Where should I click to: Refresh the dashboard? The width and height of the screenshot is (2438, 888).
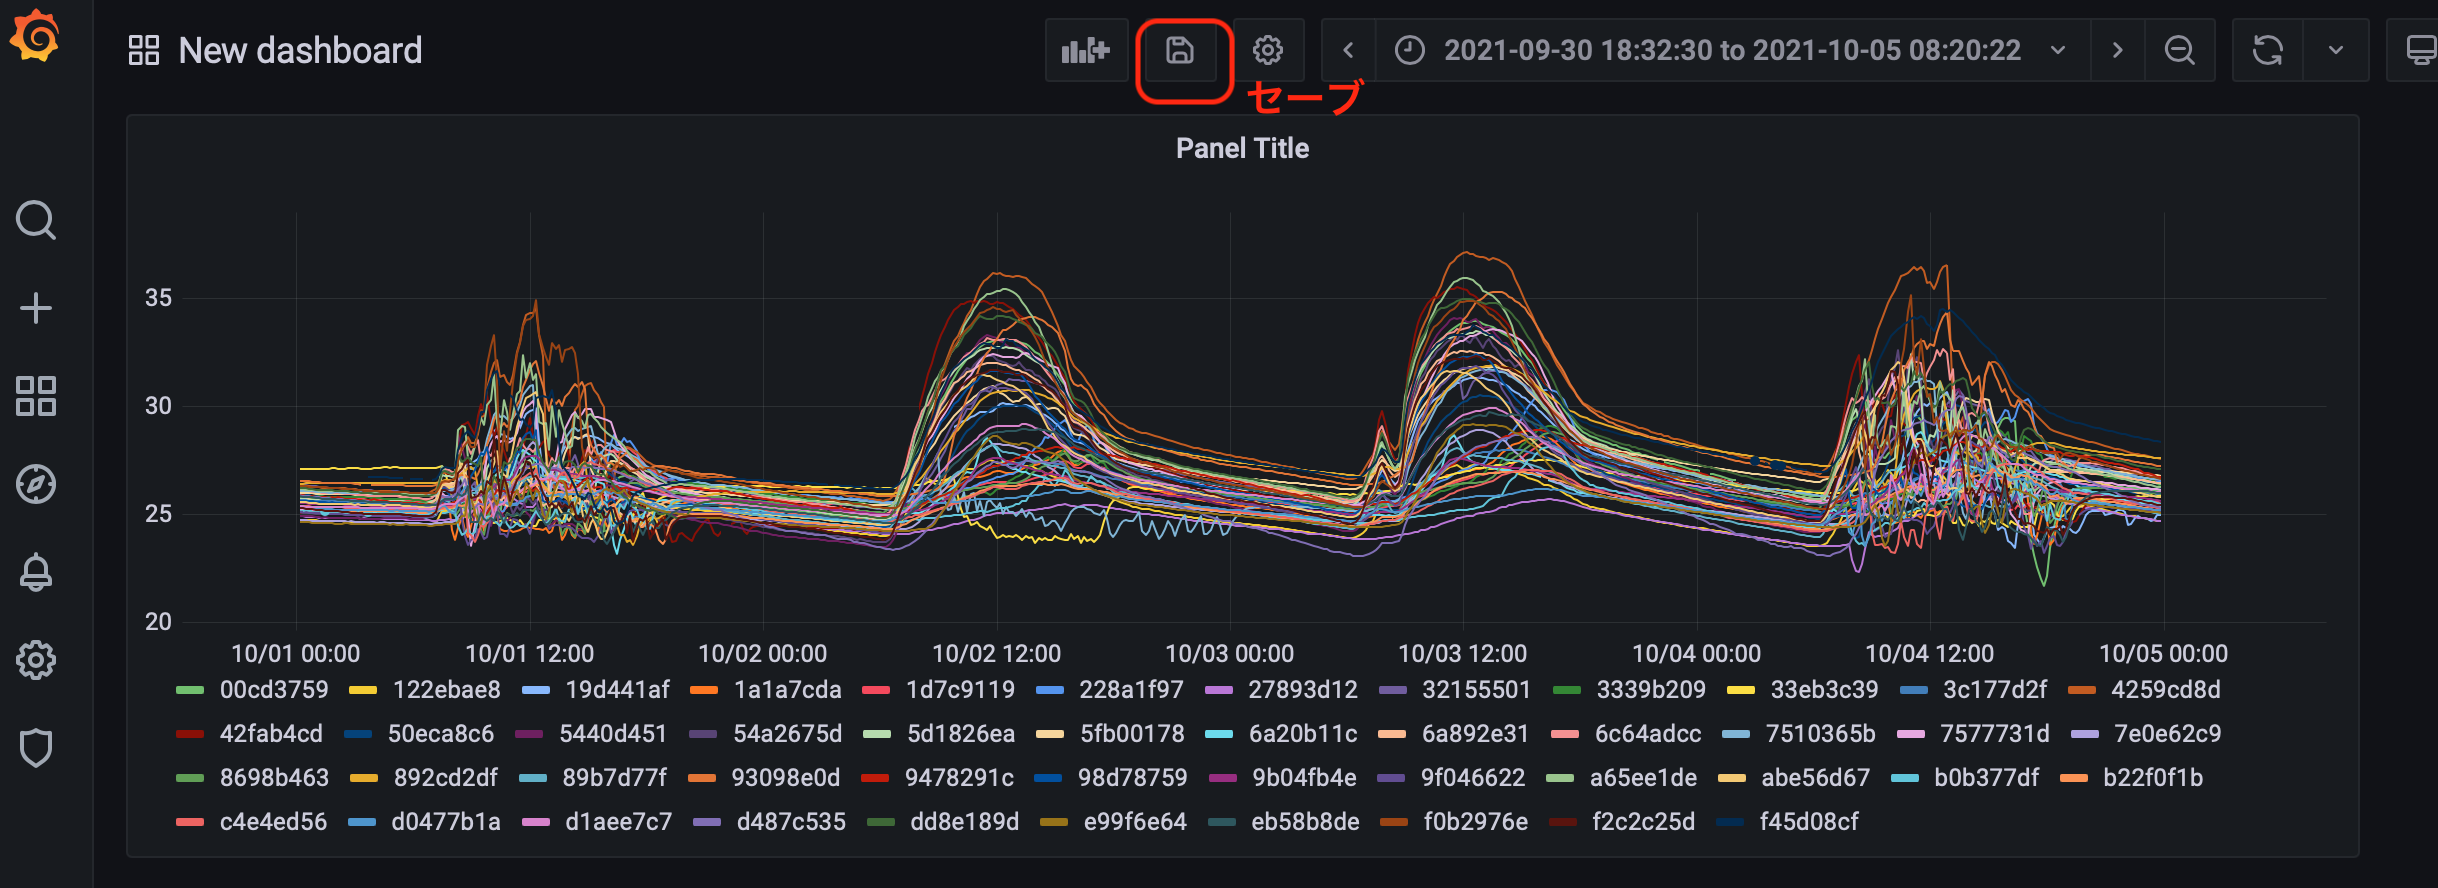[x=2267, y=50]
